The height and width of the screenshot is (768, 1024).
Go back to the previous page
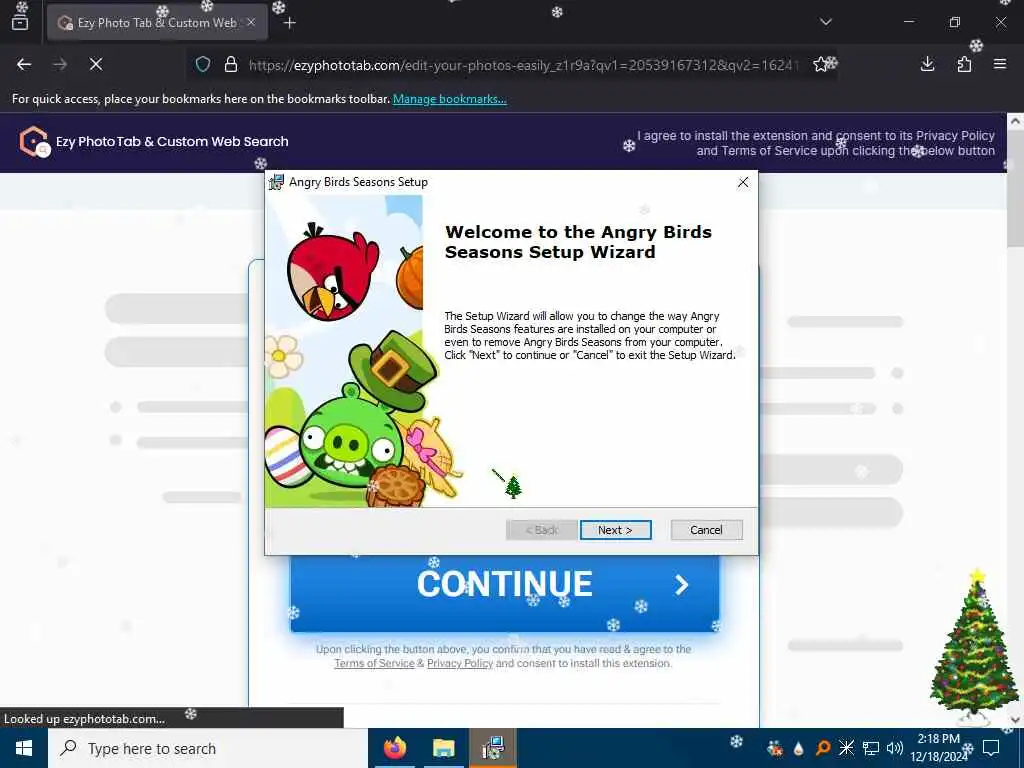24,64
